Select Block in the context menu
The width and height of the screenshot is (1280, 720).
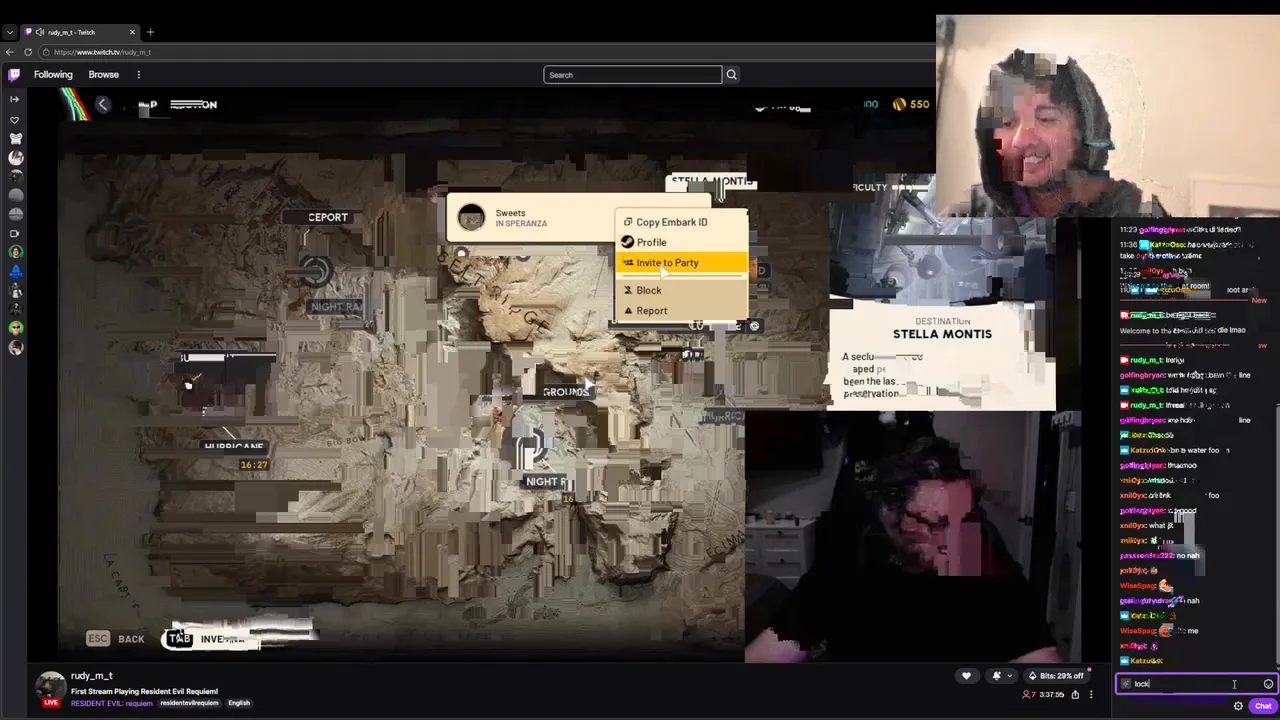pos(681,290)
